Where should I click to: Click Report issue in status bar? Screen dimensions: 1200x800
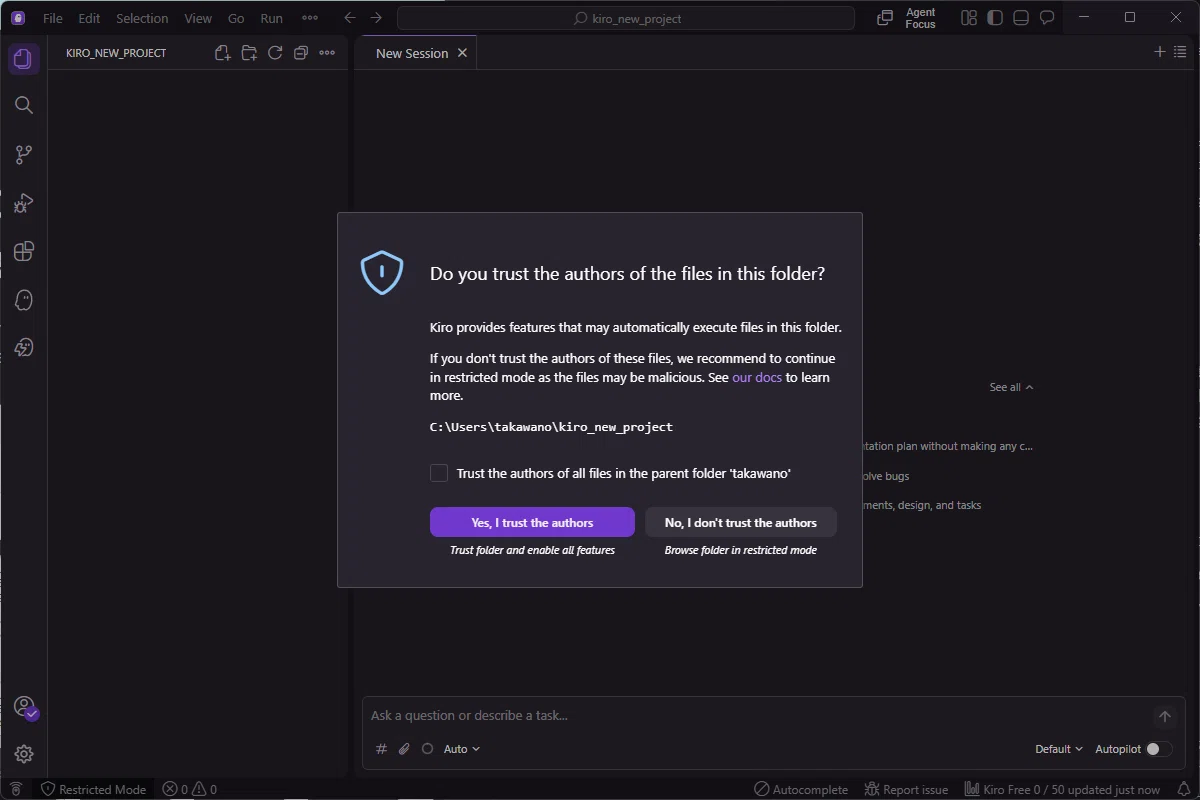[906, 790]
